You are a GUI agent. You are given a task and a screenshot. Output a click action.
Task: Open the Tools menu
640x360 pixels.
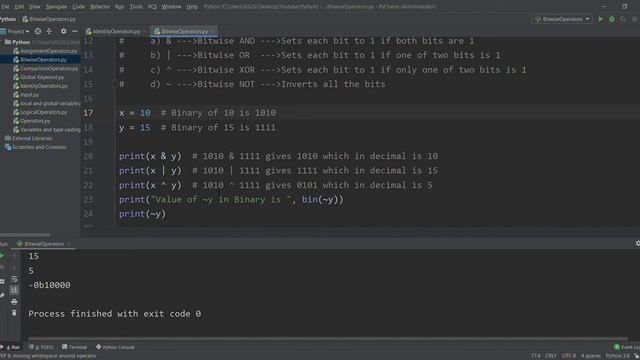pos(136,7)
